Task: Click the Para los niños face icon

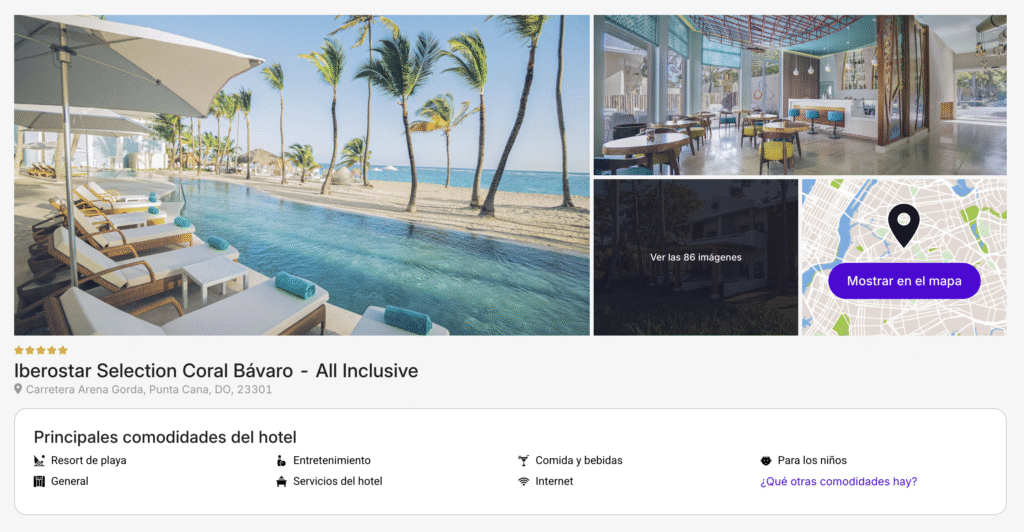Action: tap(766, 461)
